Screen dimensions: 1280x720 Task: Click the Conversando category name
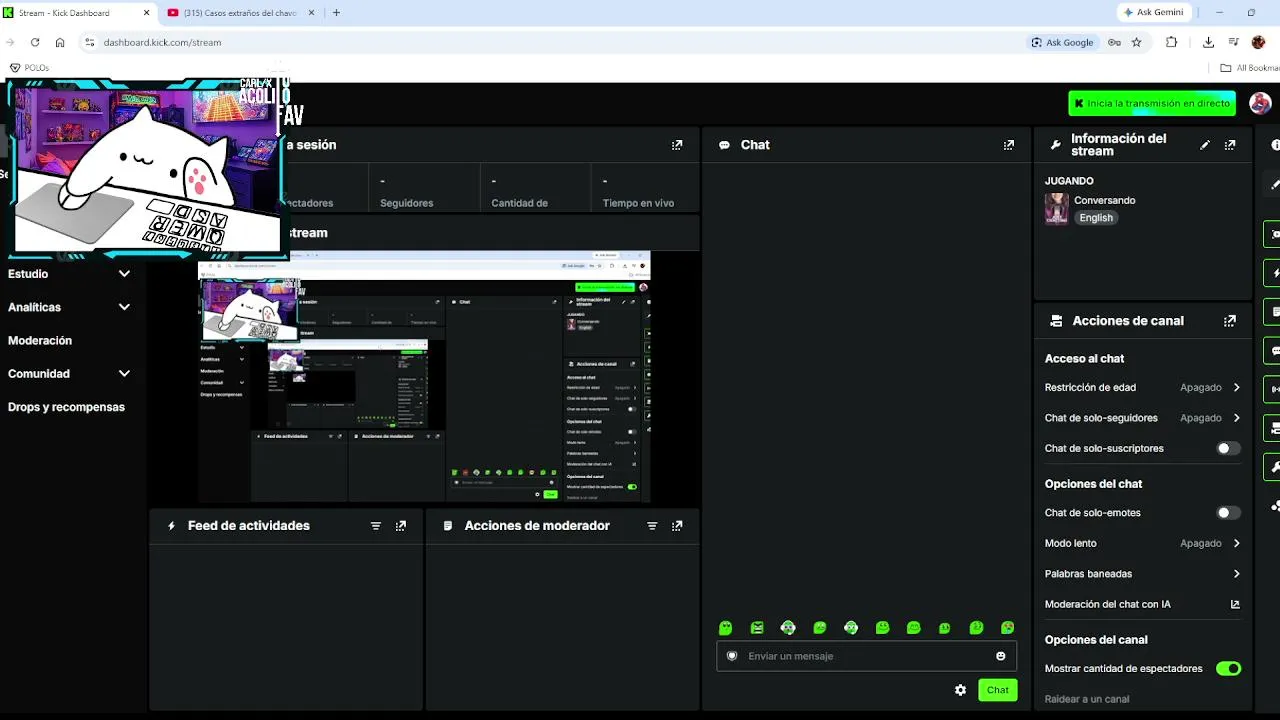click(x=1105, y=200)
